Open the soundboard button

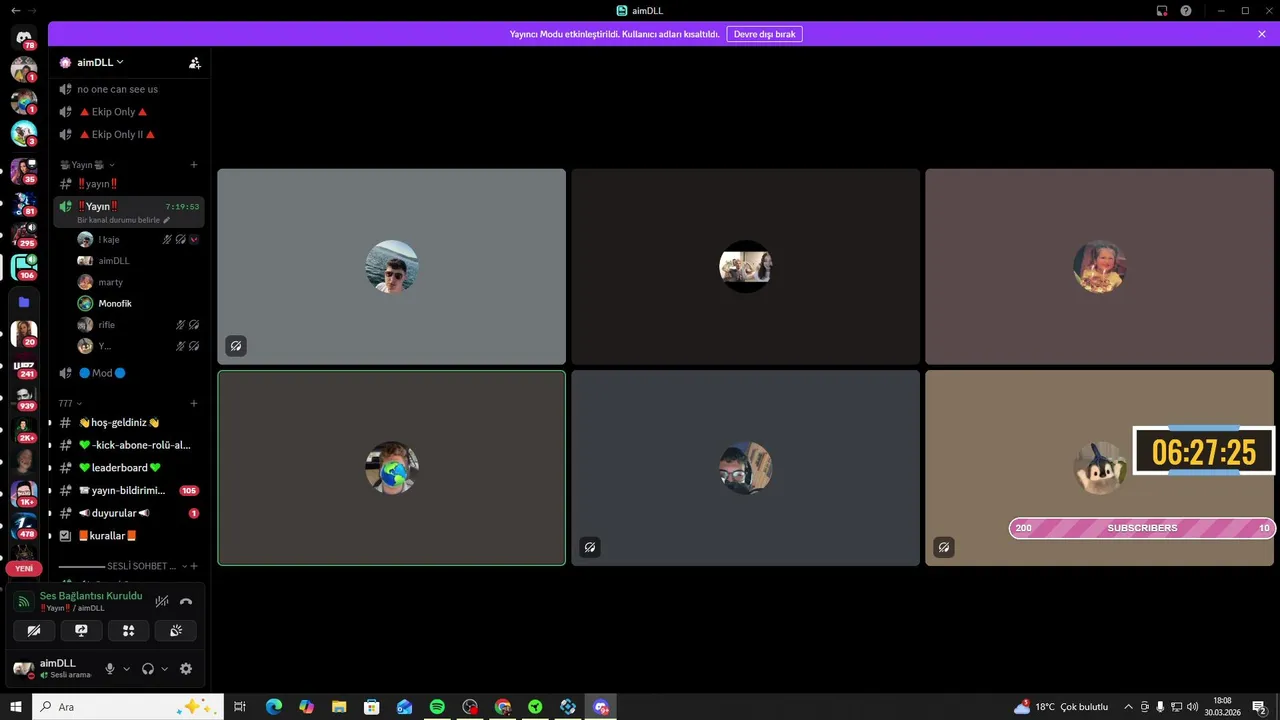point(176,631)
